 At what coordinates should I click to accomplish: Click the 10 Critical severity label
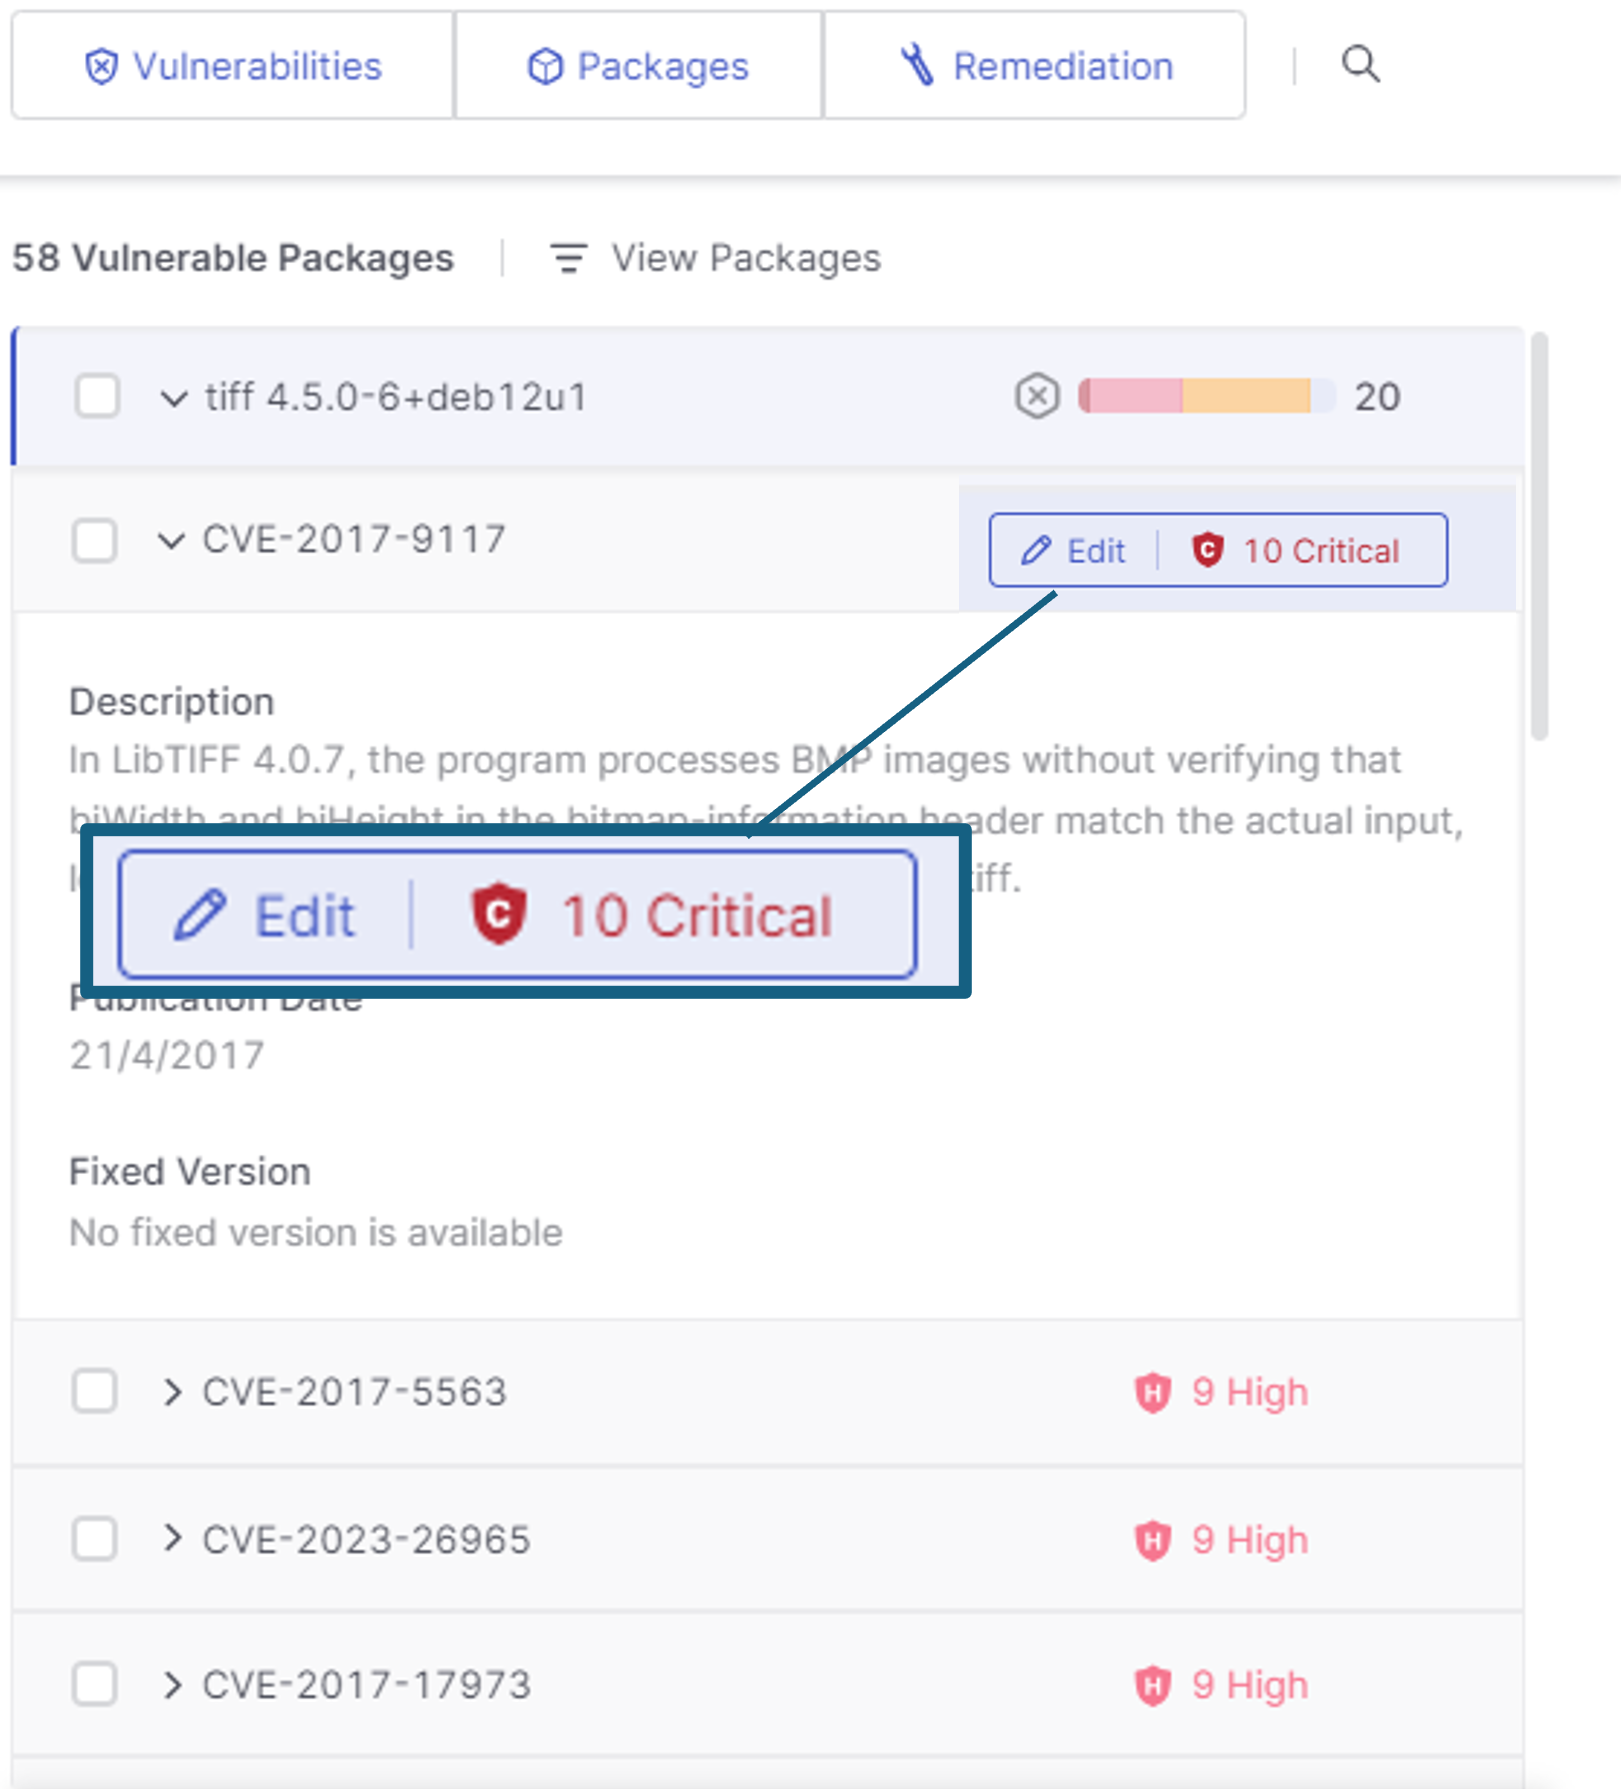tap(1321, 551)
